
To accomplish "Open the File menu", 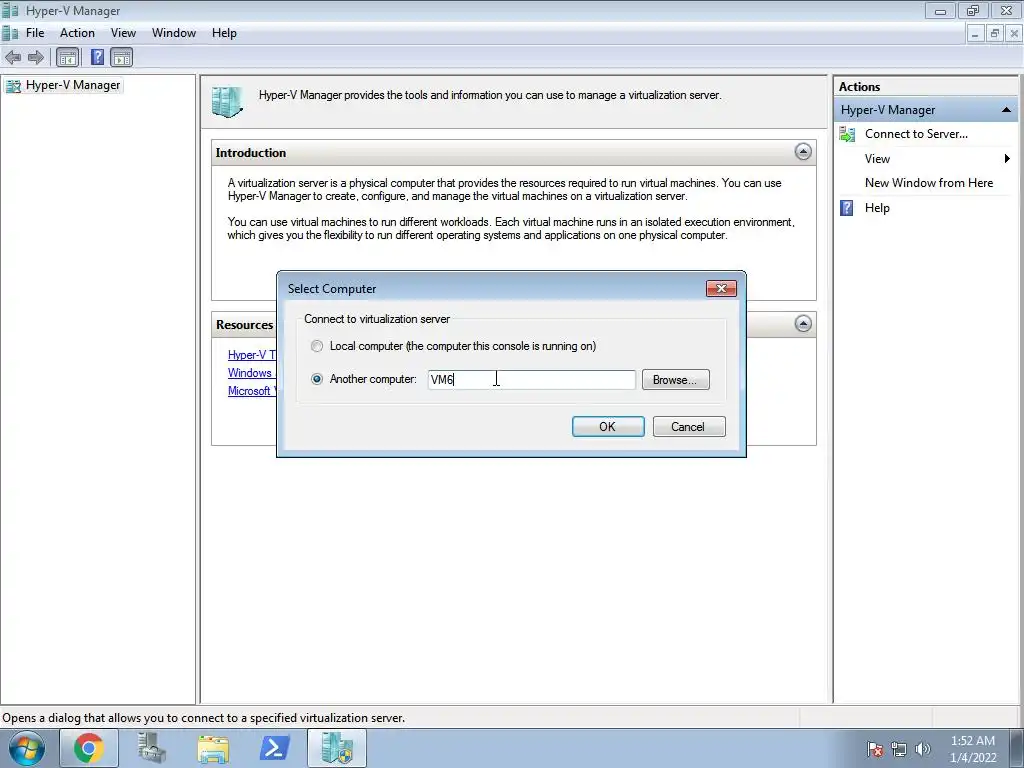I will (35, 33).
